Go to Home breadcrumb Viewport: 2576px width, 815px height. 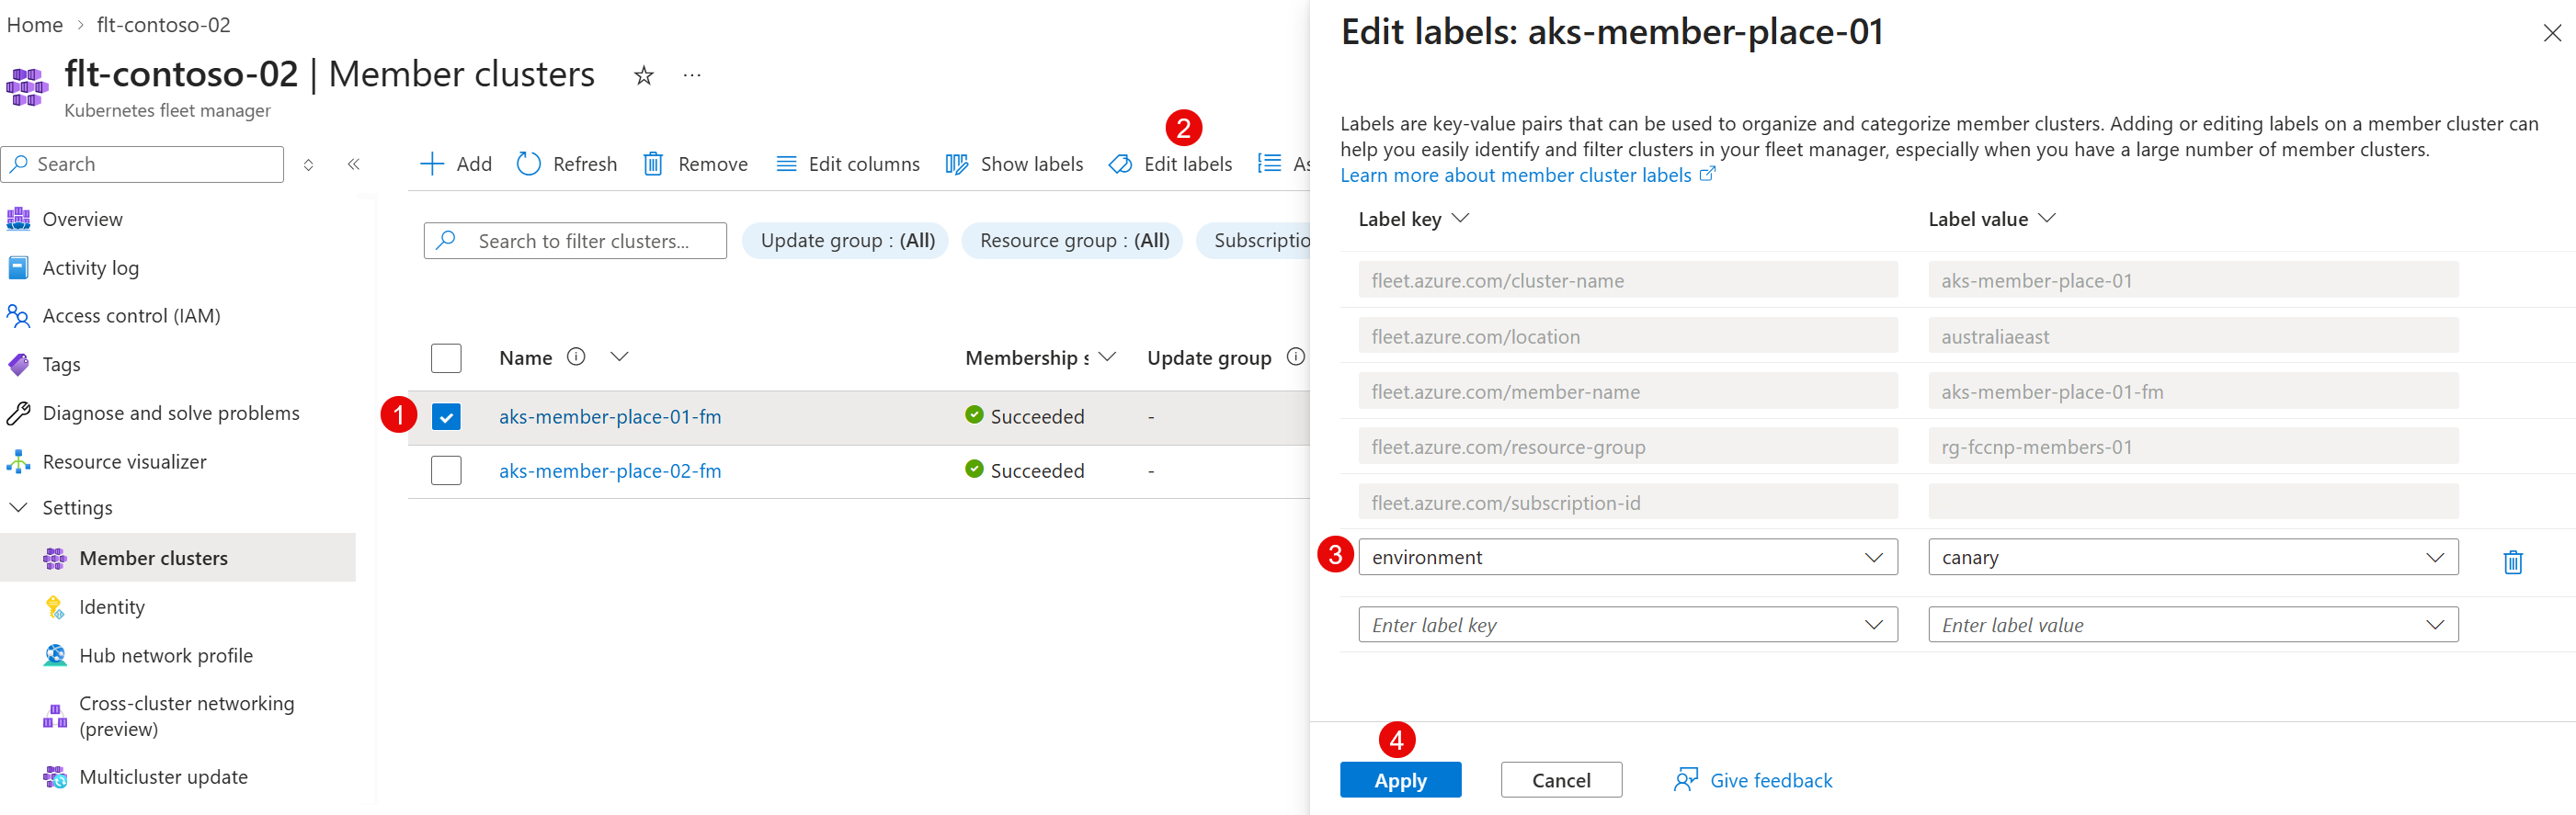[35, 25]
